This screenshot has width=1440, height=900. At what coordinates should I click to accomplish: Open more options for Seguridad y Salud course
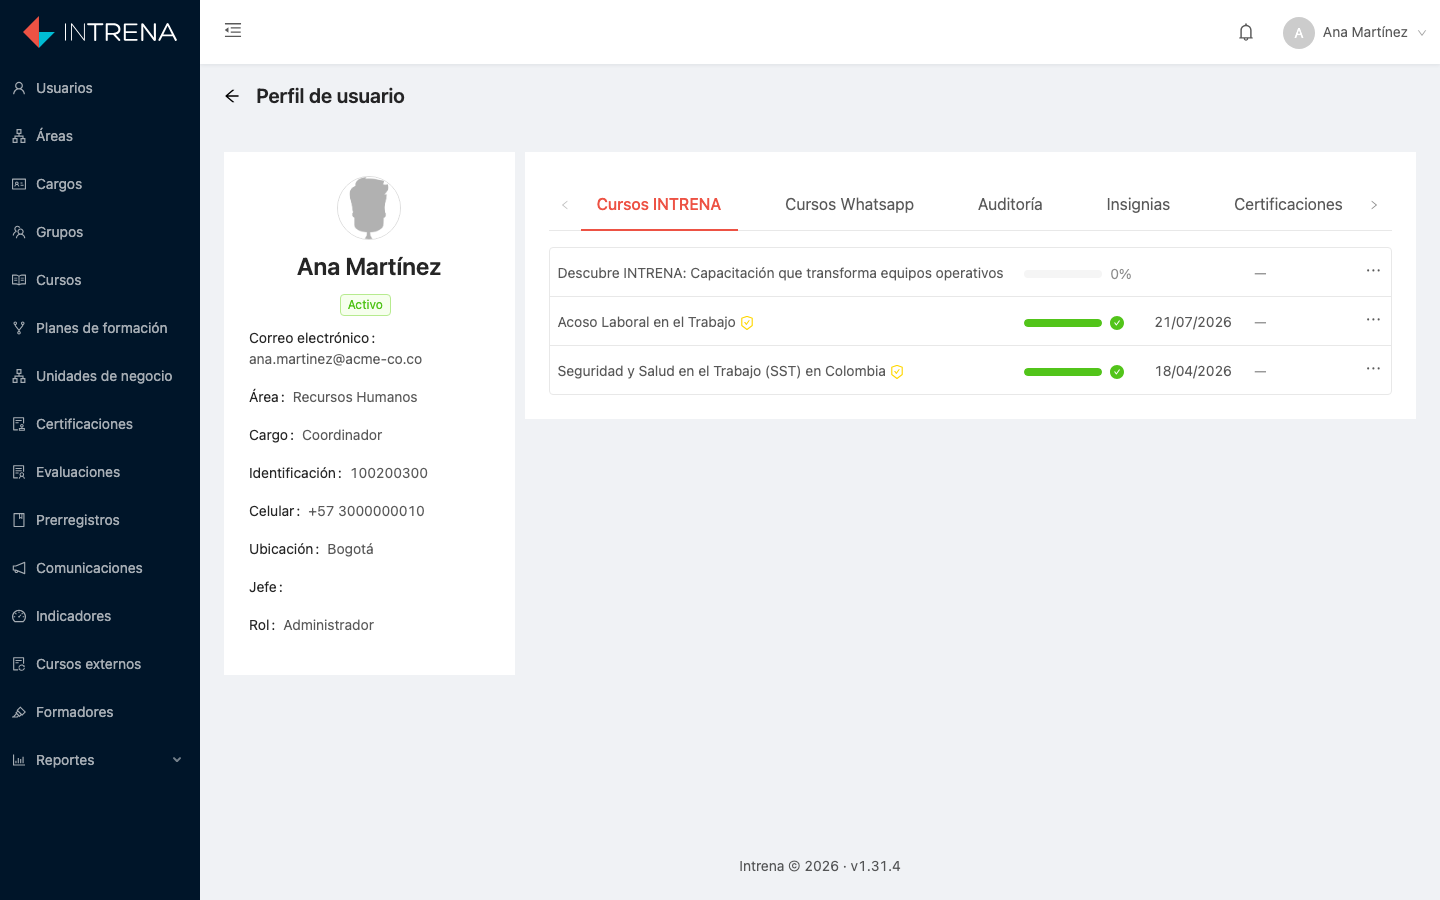tap(1373, 369)
